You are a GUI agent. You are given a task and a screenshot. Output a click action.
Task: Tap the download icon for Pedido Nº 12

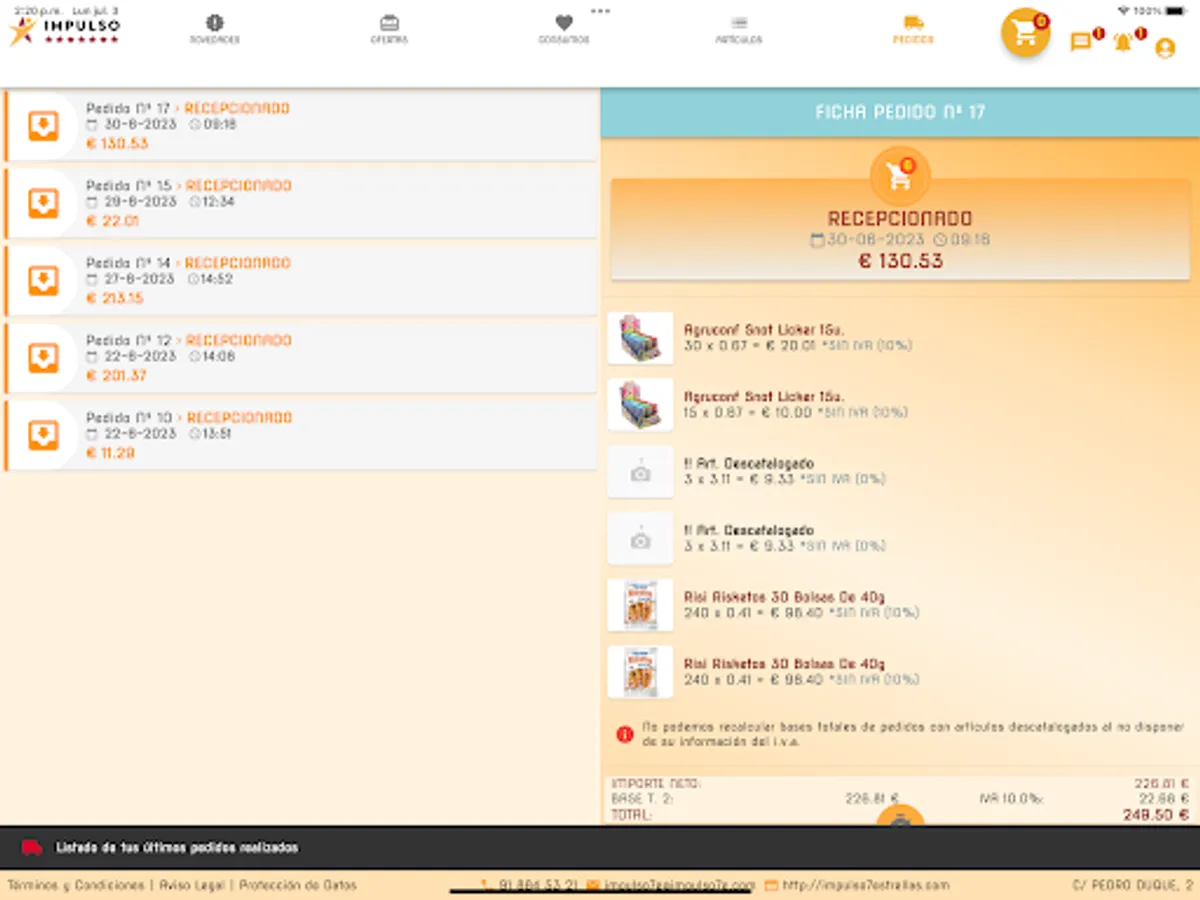(43, 358)
